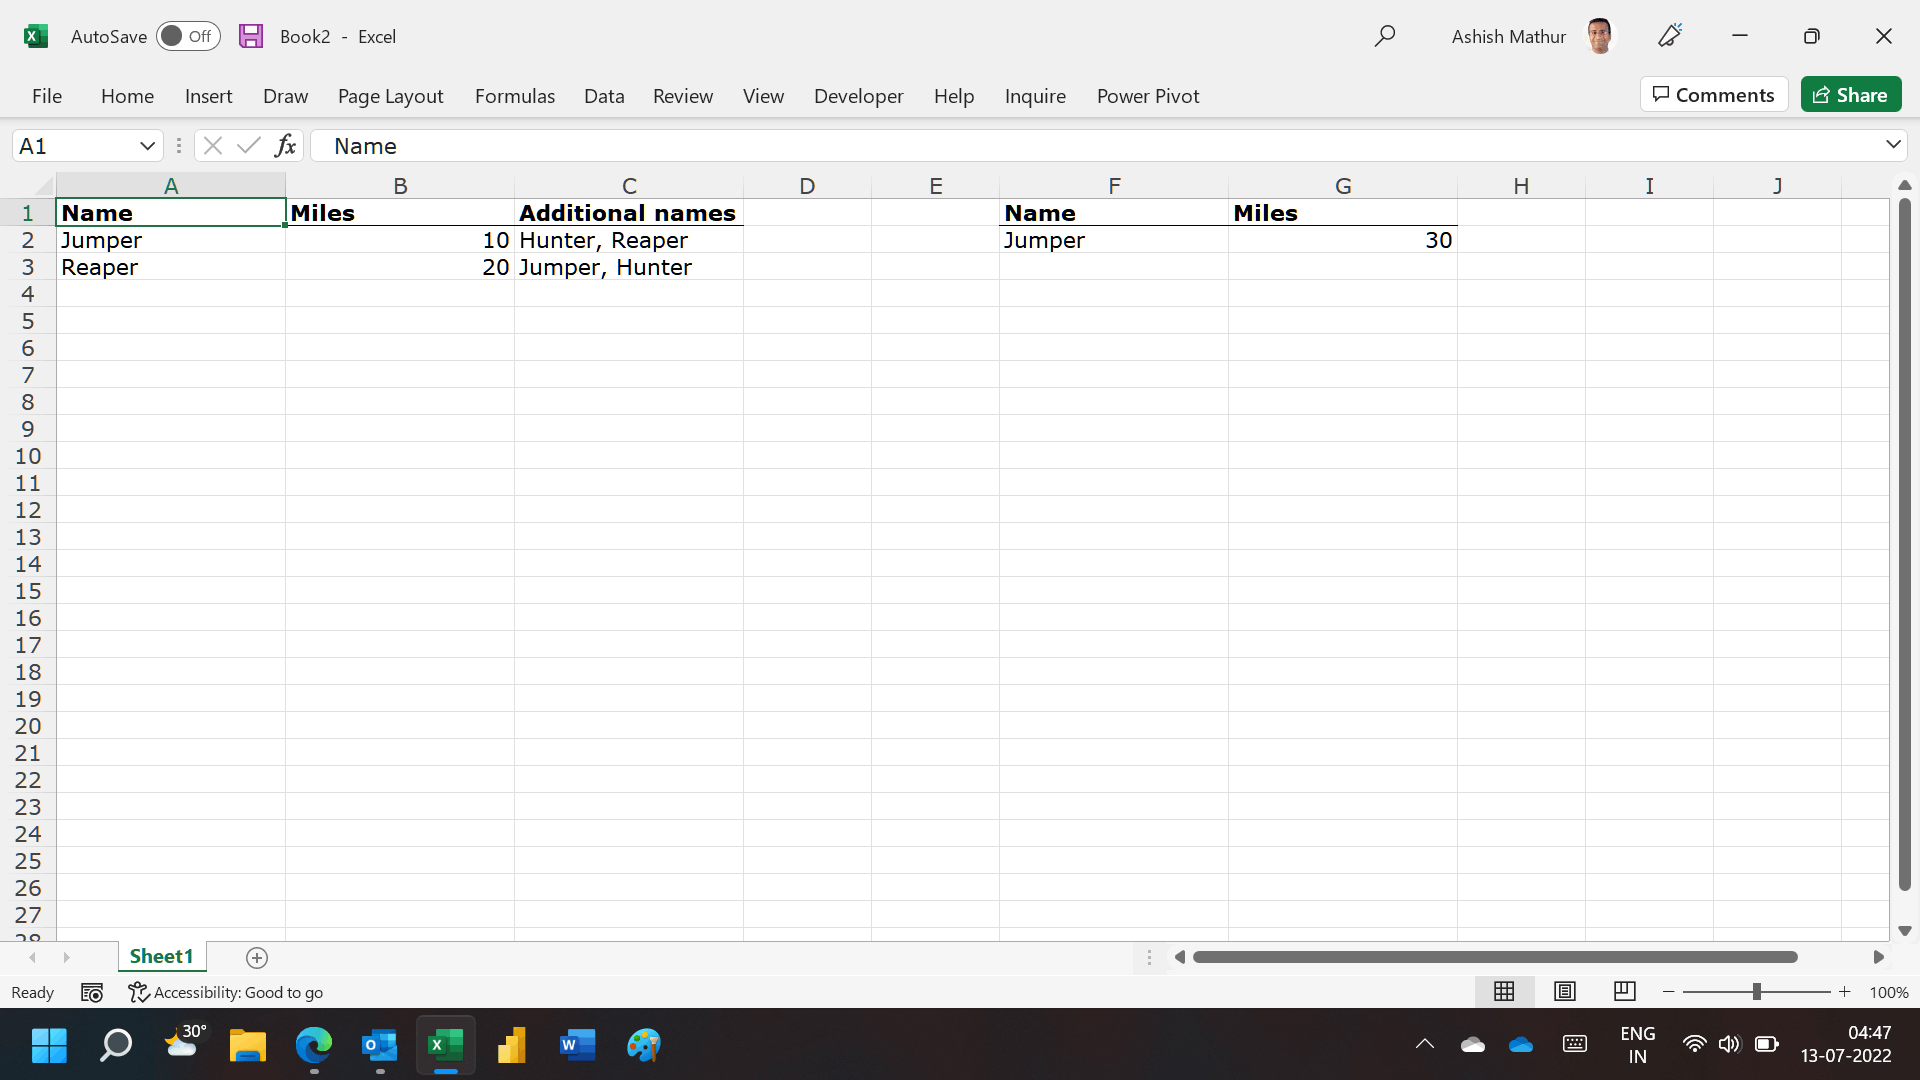The height and width of the screenshot is (1080, 1920).
Task: Click the Add Sheet plus icon
Action: tap(258, 957)
